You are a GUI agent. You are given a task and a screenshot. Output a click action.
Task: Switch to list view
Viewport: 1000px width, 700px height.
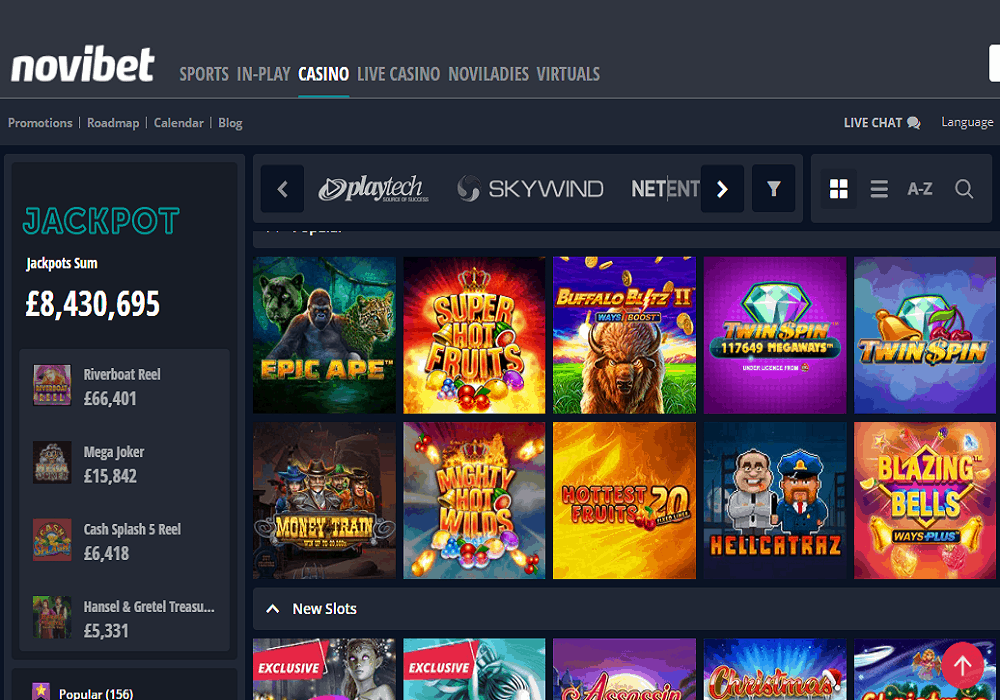(879, 189)
